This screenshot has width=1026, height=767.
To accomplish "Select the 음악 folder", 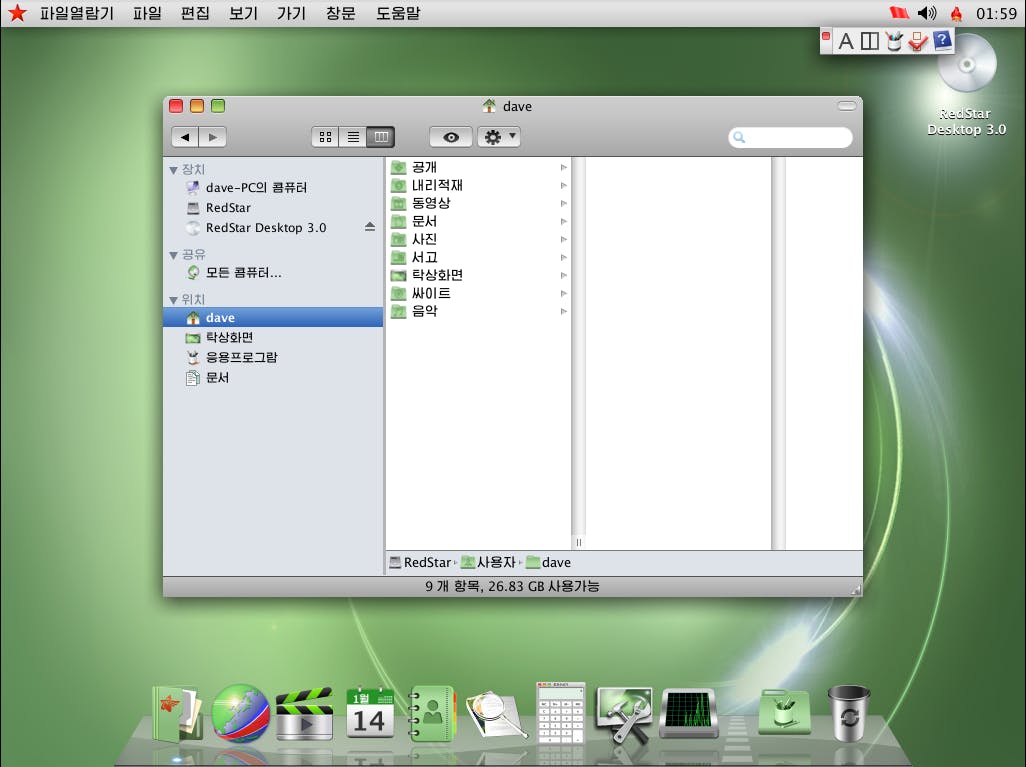I will click(x=478, y=312).
